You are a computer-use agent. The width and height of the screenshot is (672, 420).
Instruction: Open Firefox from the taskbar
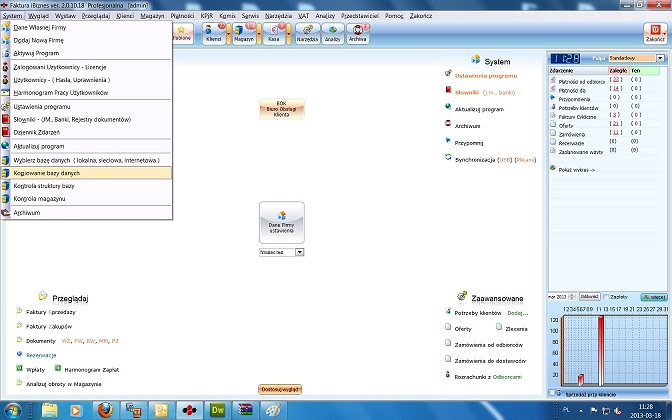[105, 410]
